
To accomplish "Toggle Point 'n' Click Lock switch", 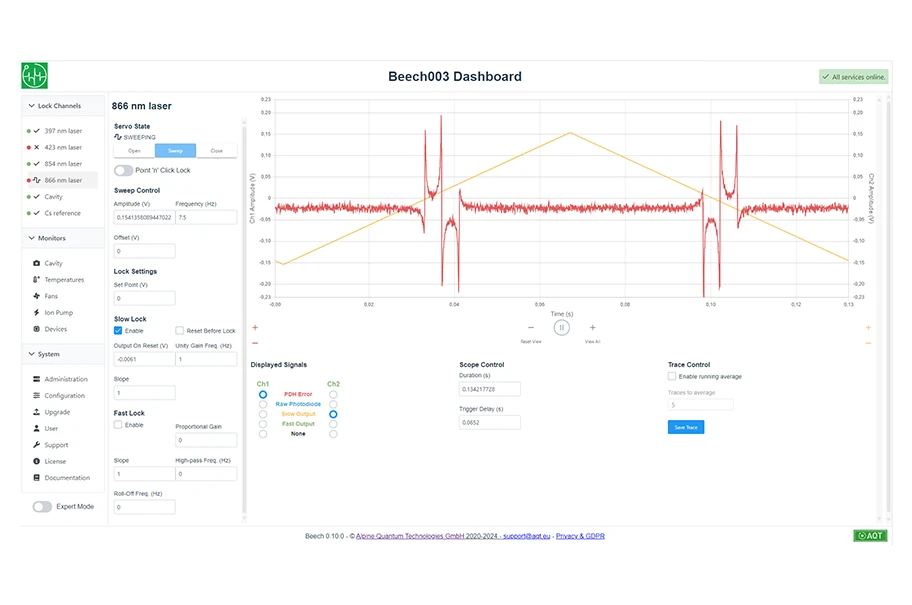I will (124, 170).
